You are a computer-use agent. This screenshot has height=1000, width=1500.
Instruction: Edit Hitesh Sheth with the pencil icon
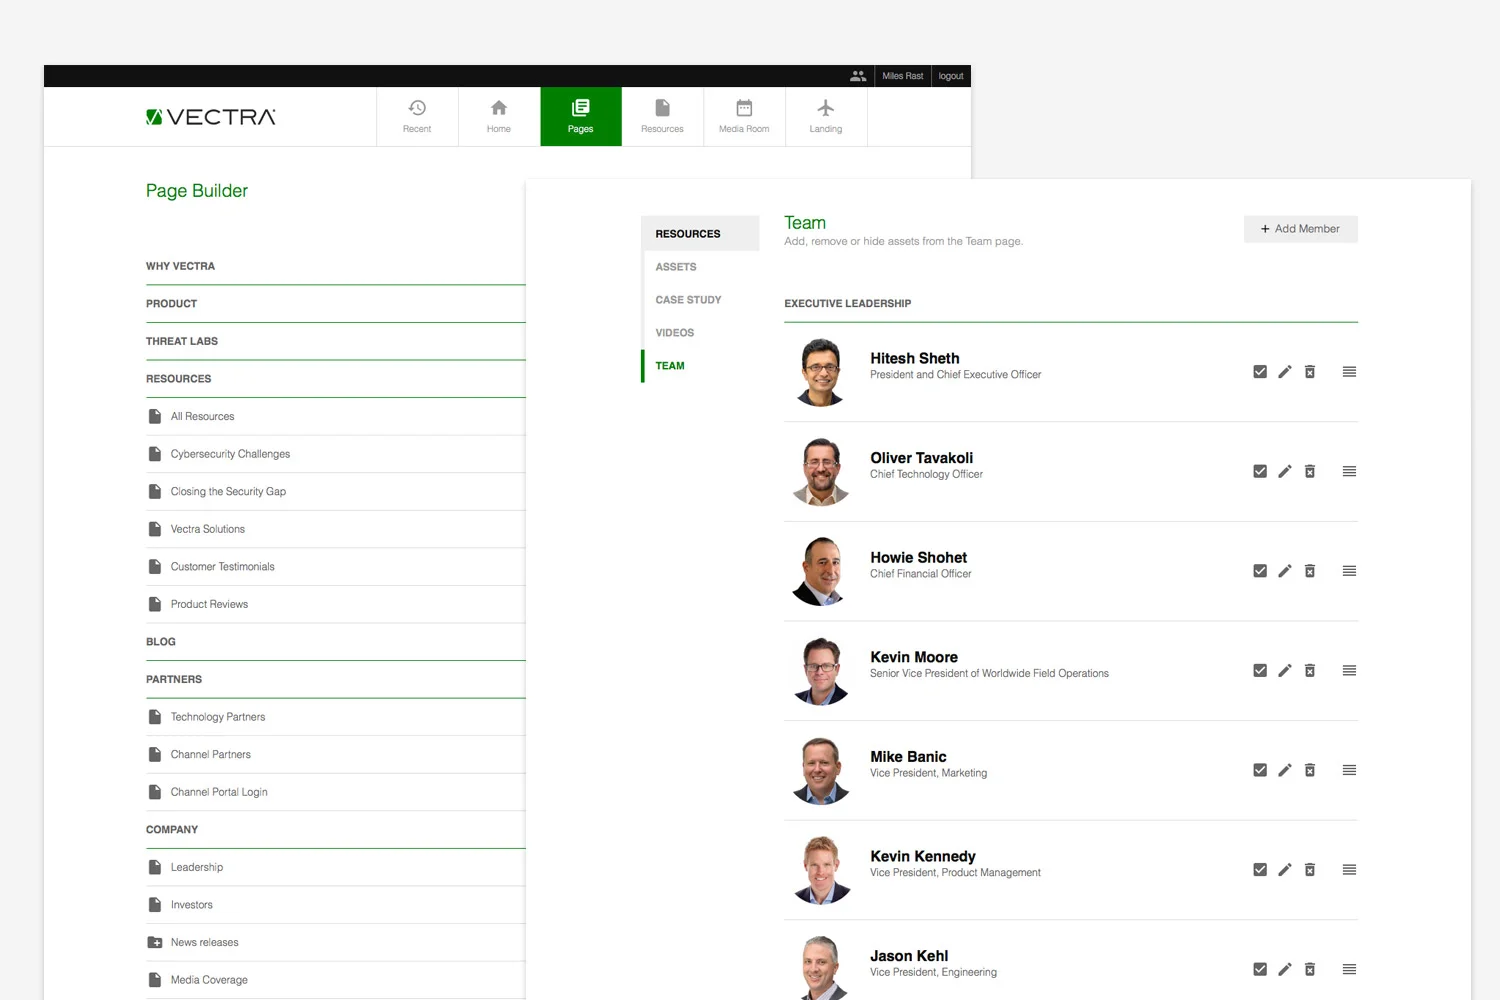1285,372
